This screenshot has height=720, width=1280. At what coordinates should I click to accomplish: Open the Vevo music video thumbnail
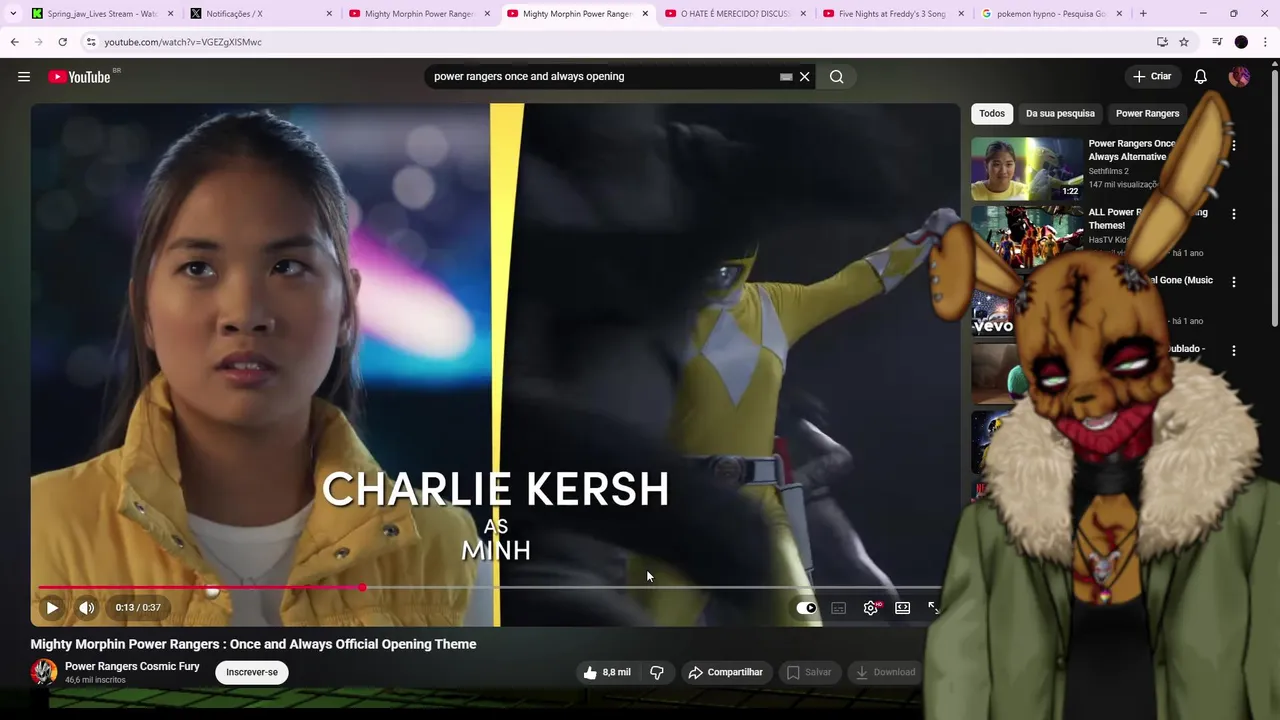click(x=993, y=305)
